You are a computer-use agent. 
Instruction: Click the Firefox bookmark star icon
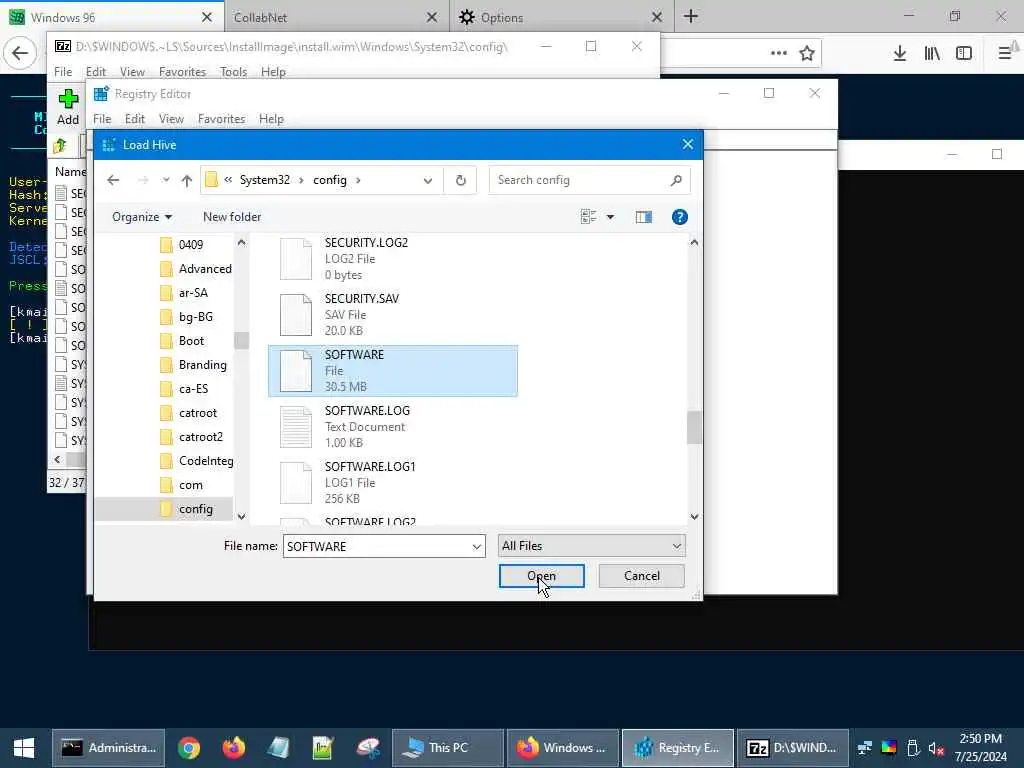(807, 54)
